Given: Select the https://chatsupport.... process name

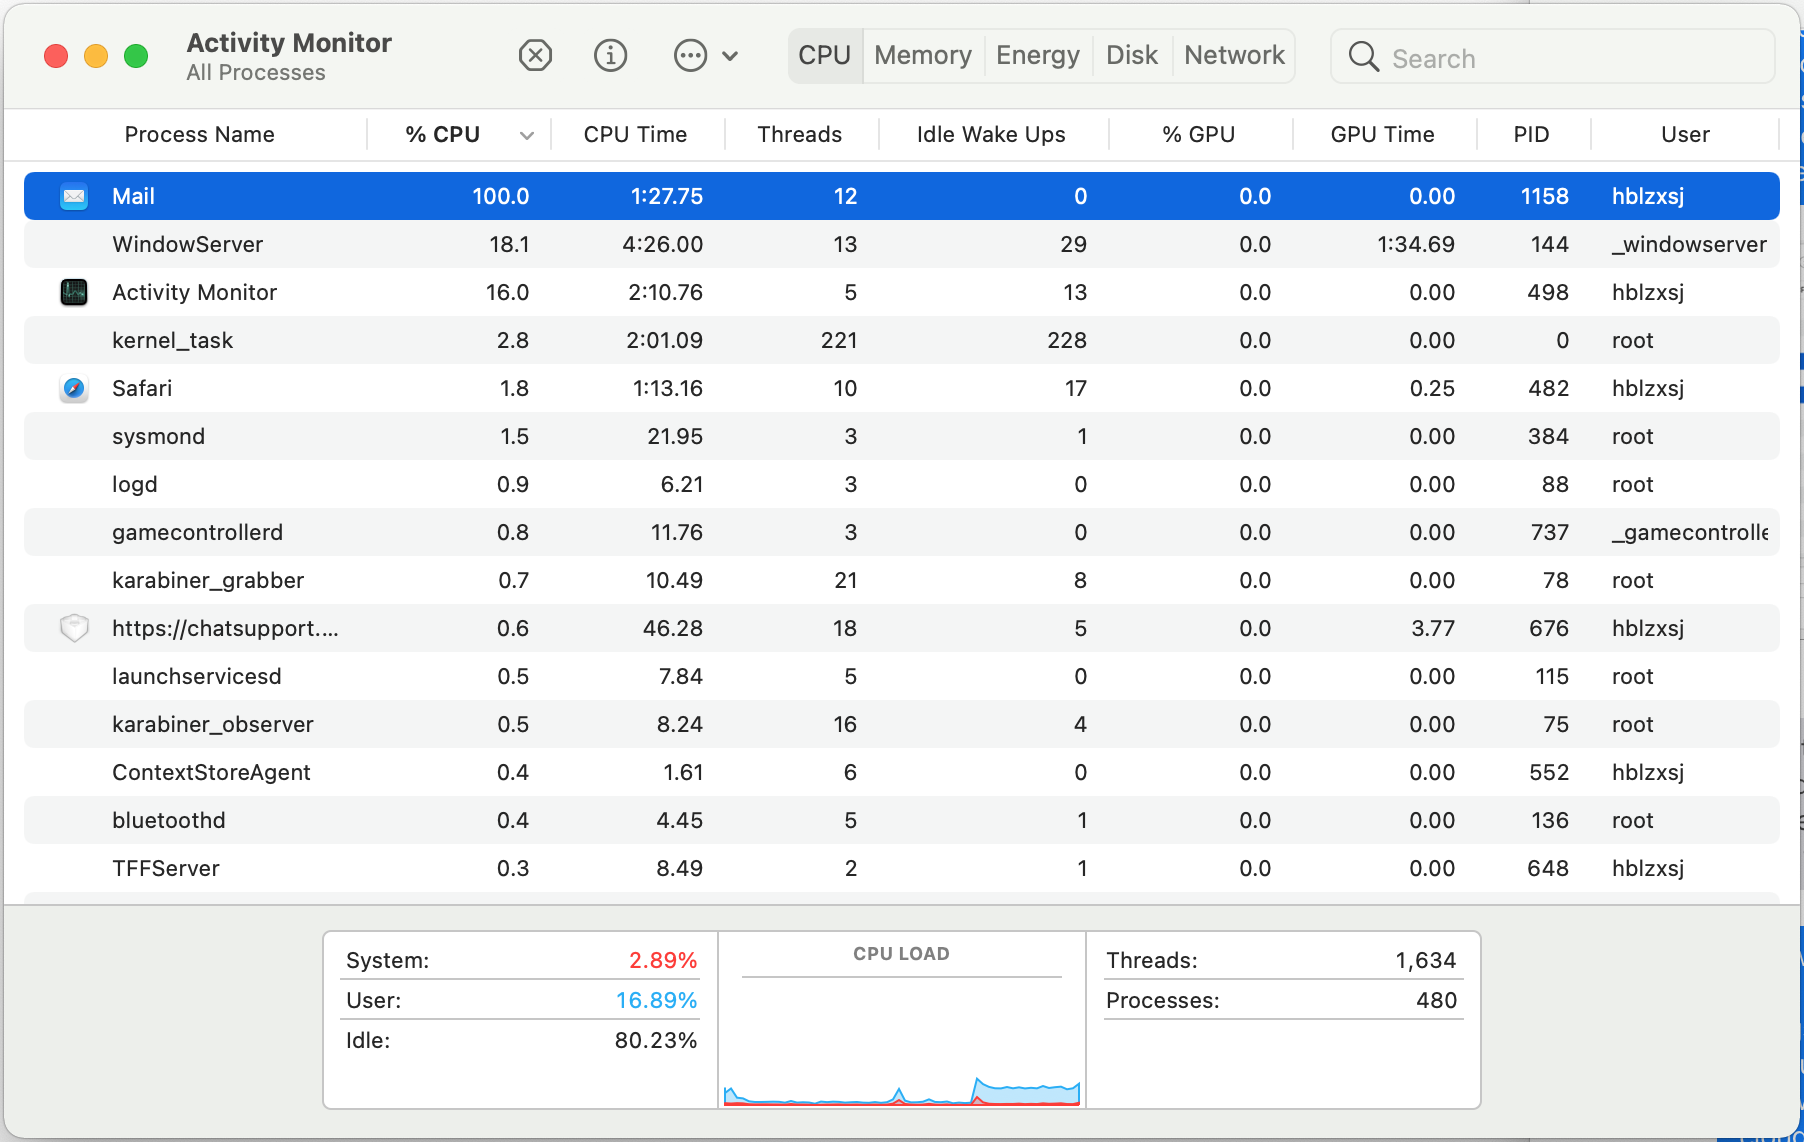Looking at the screenshot, I should [x=225, y=628].
